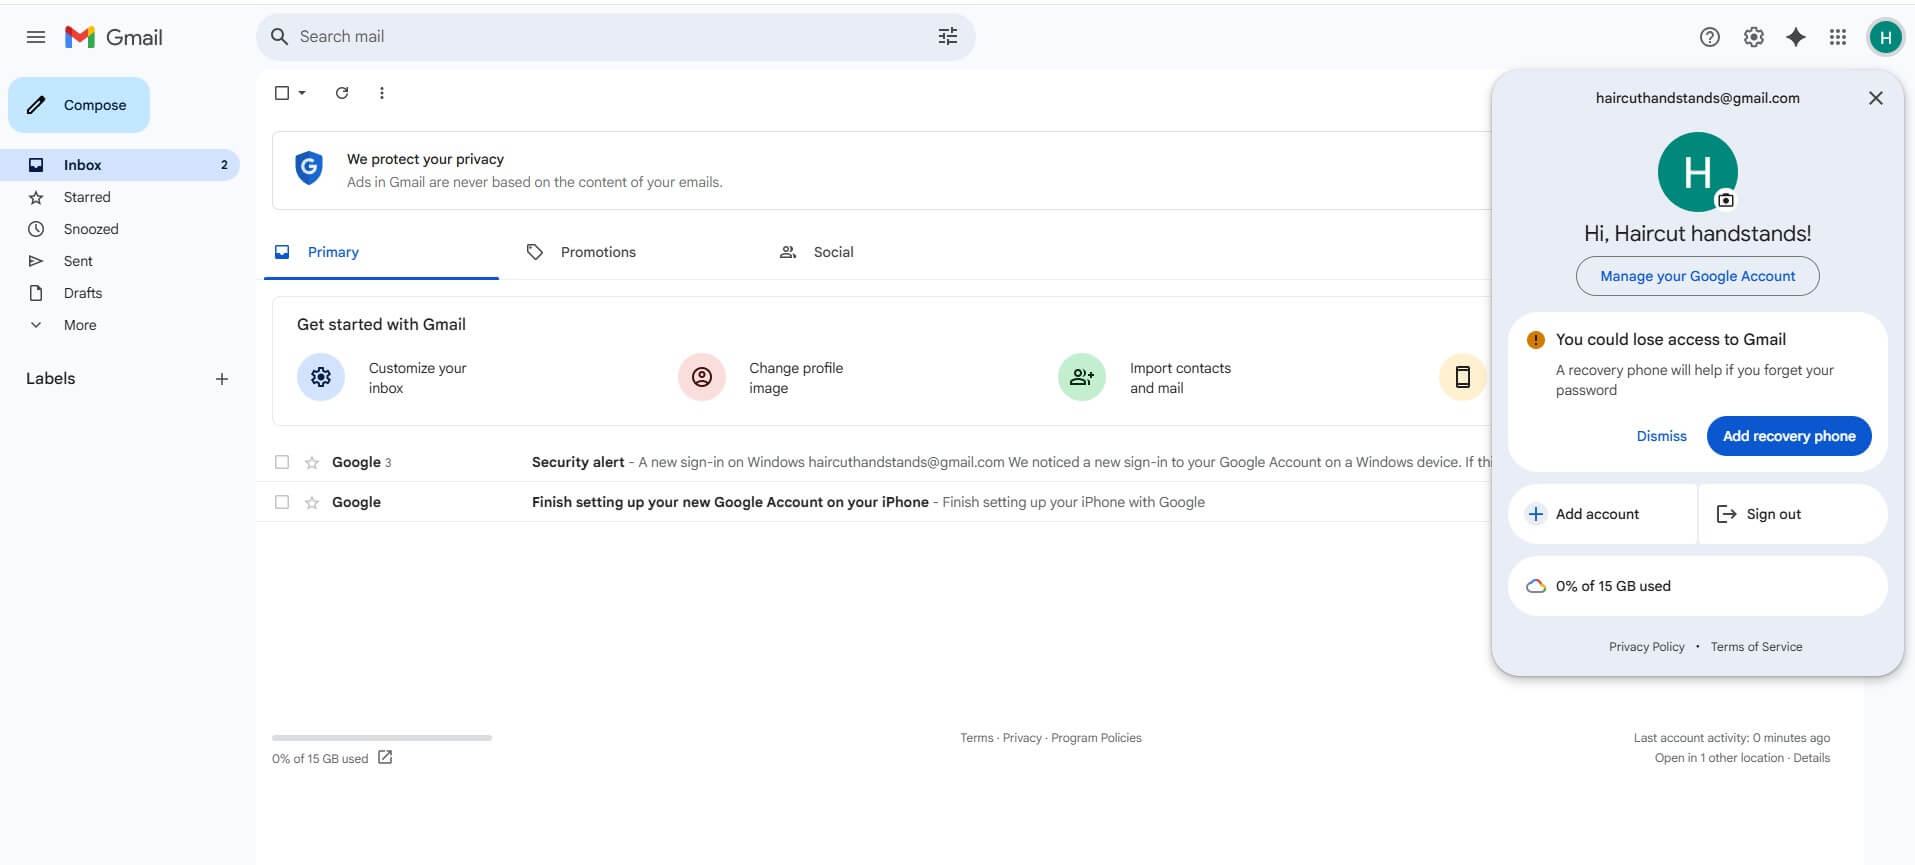Open the Drafts folder

pos(120,293)
